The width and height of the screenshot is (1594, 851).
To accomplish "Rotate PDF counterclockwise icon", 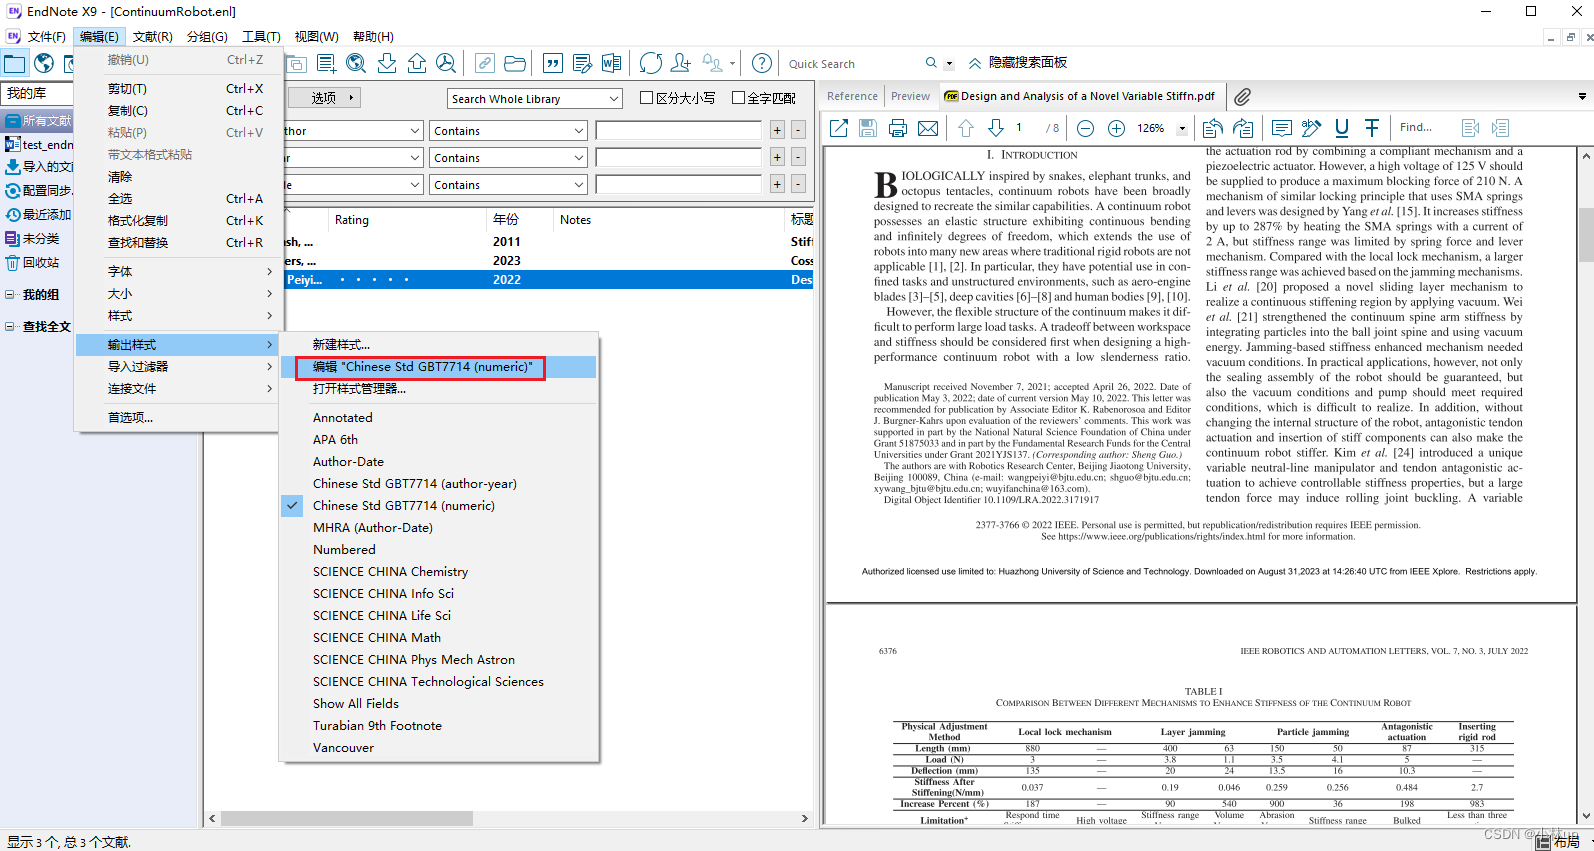I will point(1213,128).
